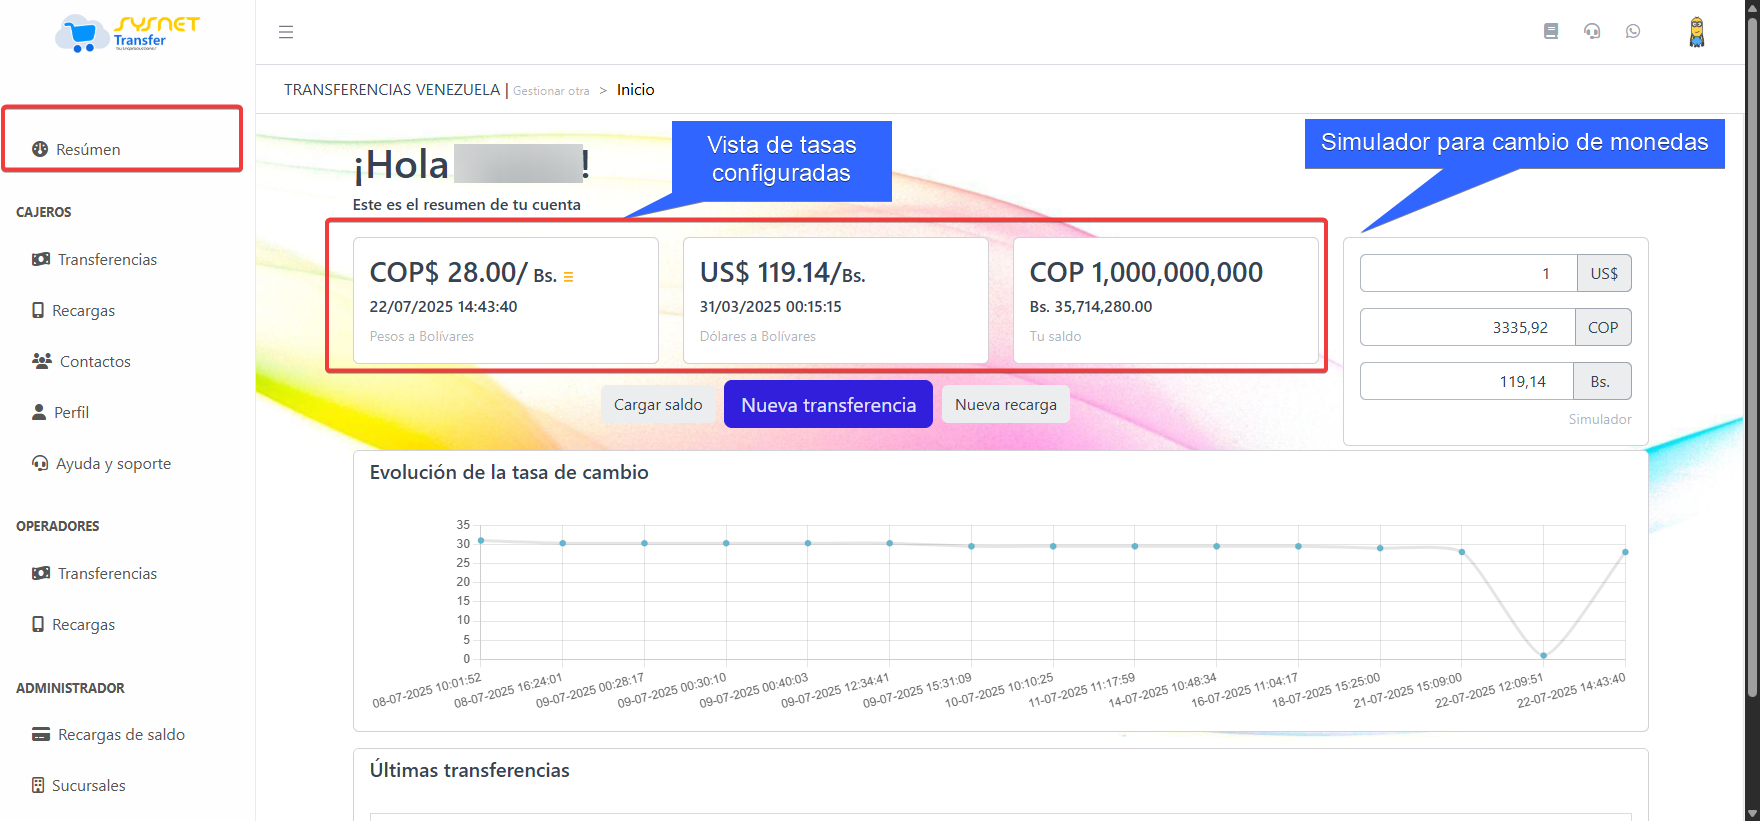Open the WhatsApp icon in header
Screen dimensions: 1760x821
click(x=1633, y=31)
